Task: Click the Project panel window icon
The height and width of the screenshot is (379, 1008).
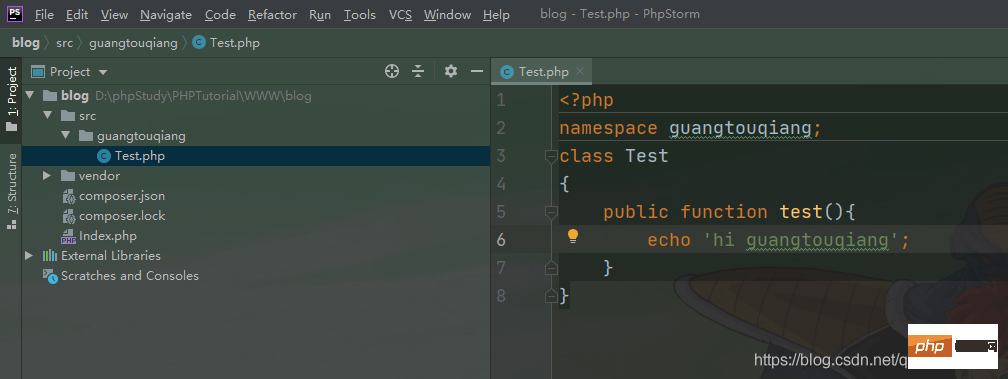Action: [x=38, y=72]
